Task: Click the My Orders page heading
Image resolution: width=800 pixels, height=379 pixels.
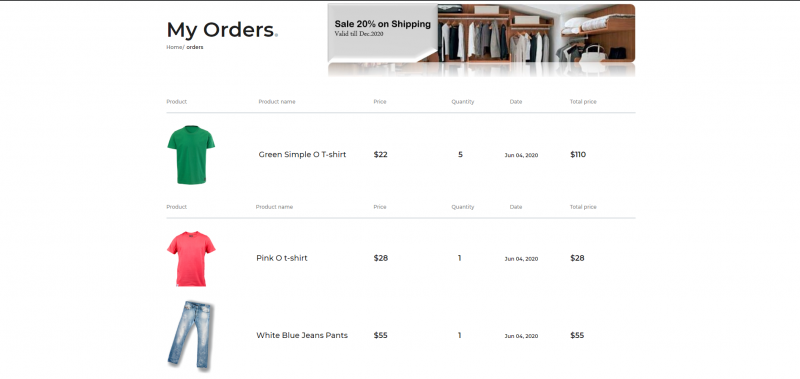Action: 222,30
